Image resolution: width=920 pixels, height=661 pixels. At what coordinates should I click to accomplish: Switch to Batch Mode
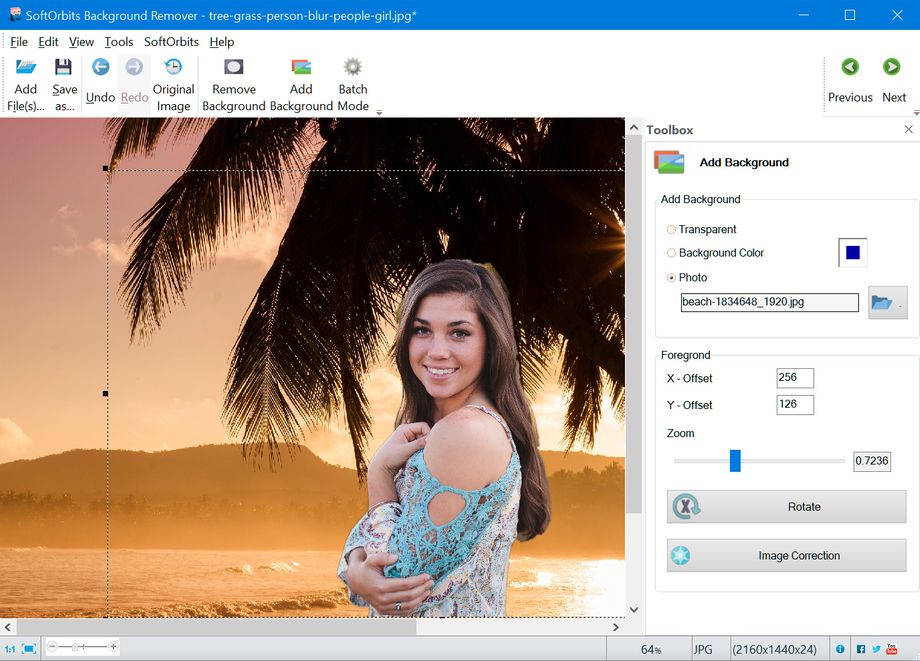pyautogui.click(x=352, y=78)
